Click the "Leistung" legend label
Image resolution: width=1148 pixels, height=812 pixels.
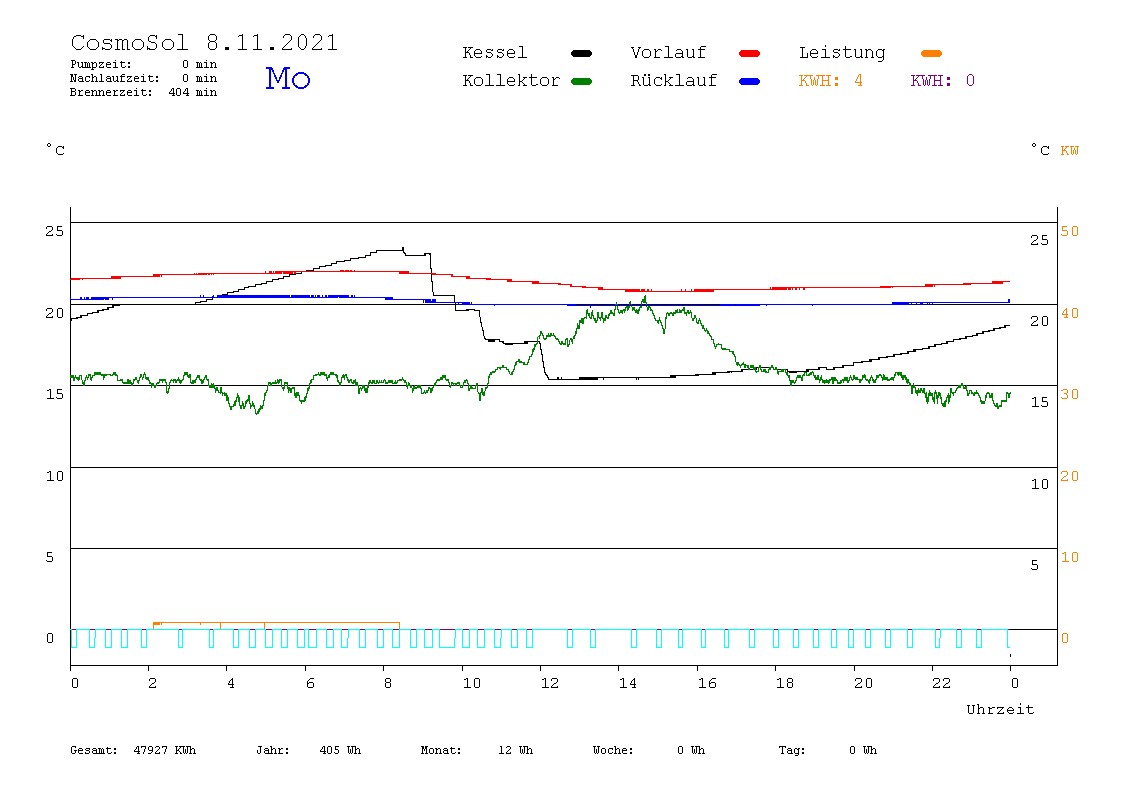pyautogui.click(x=842, y=53)
